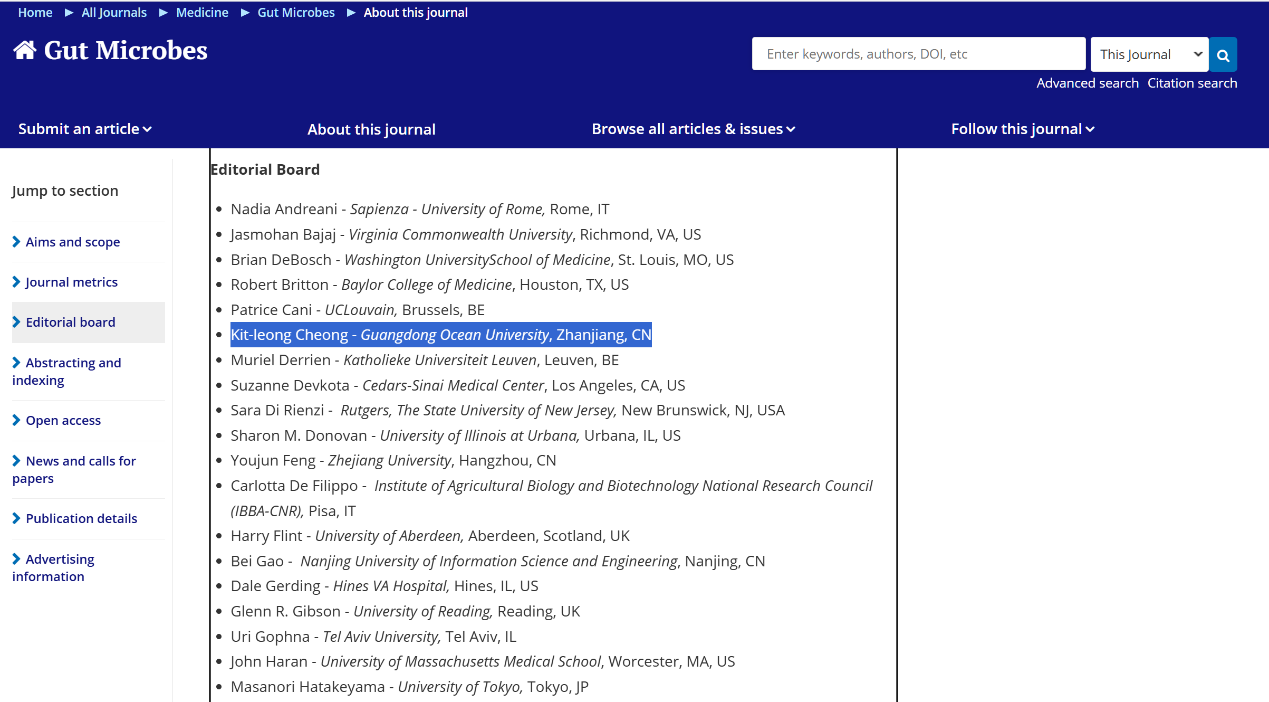Click the home icon beside Gut Microbes
The image size is (1269, 702).
click(25, 50)
